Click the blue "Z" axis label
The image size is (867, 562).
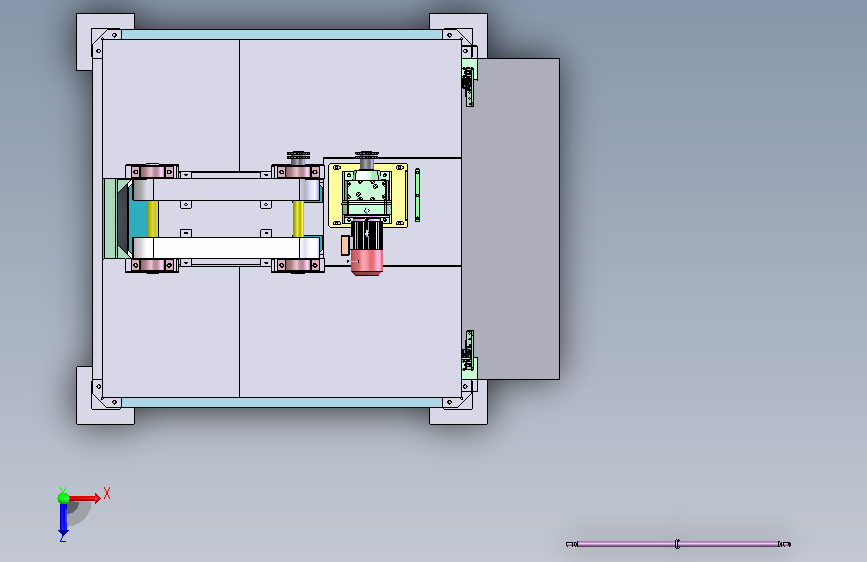62,538
